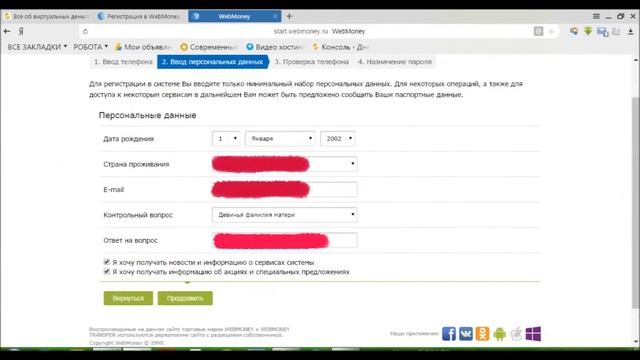Click the gray page-protect icon in address bar

tap(538, 31)
